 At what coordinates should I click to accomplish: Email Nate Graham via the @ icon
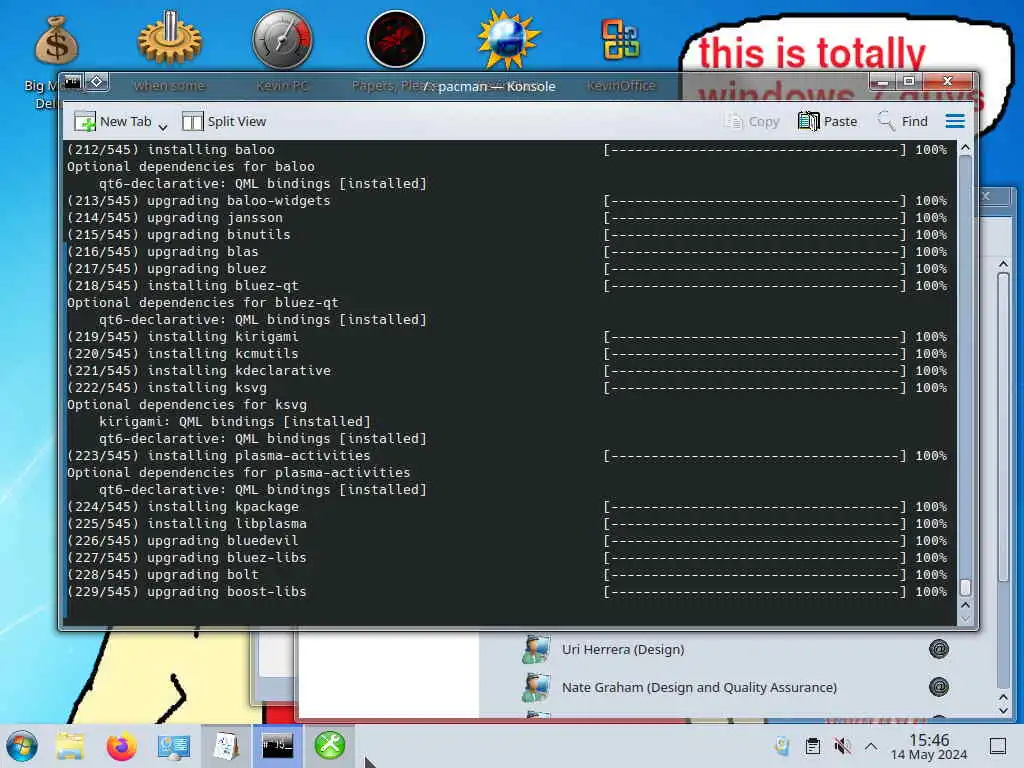tap(938, 687)
